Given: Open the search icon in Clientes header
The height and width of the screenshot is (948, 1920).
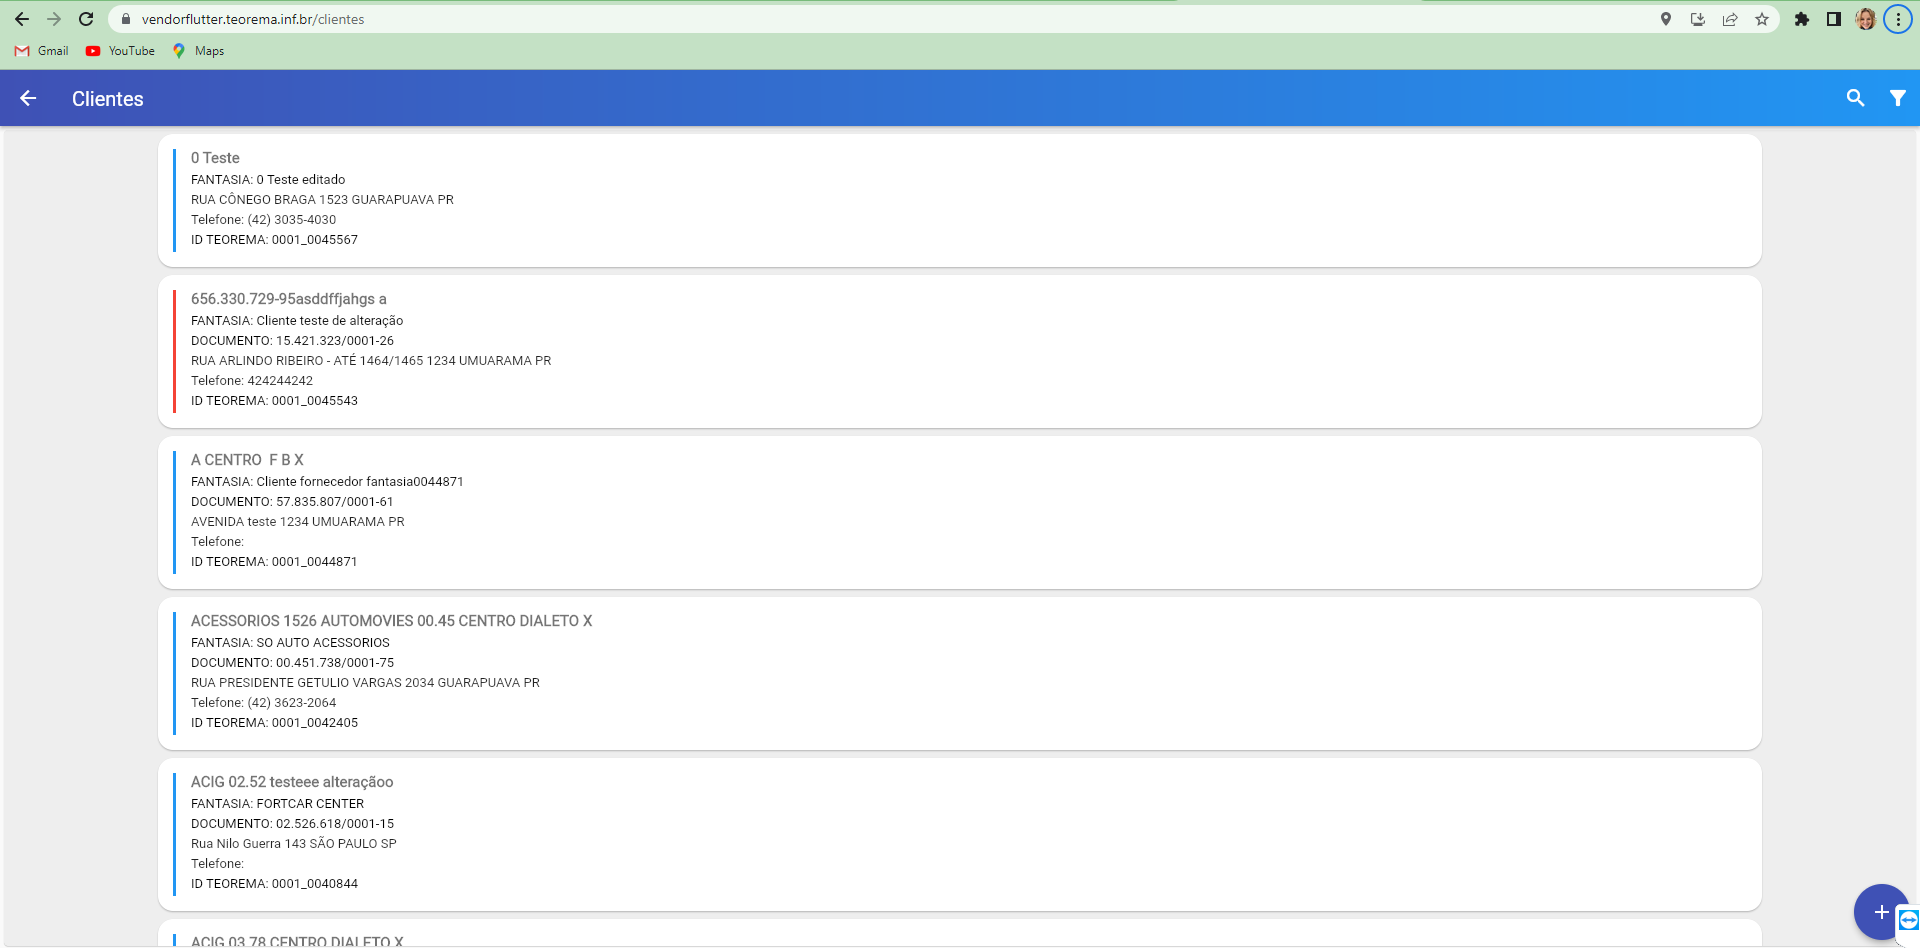Looking at the screenshot, I should [1855, 98].
